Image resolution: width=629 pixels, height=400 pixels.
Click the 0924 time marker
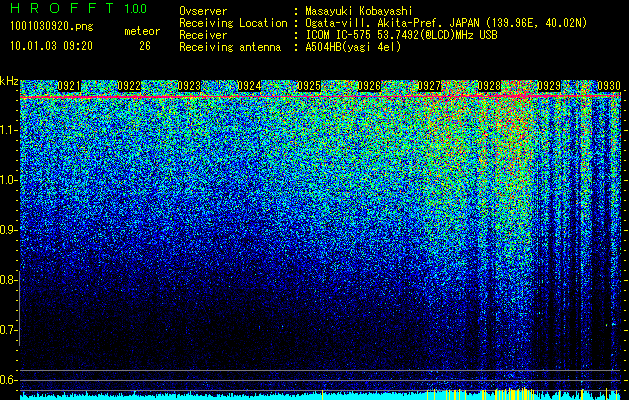click(249, 86)
